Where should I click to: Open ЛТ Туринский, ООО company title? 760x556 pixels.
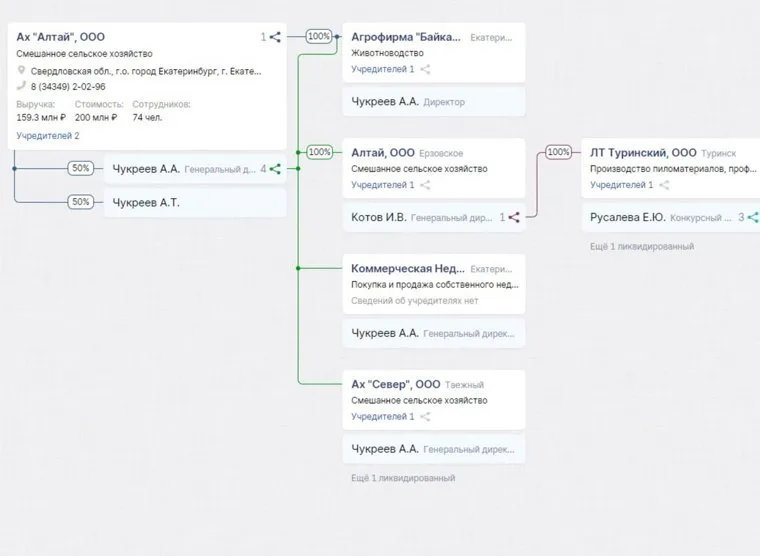click(643, 153)
